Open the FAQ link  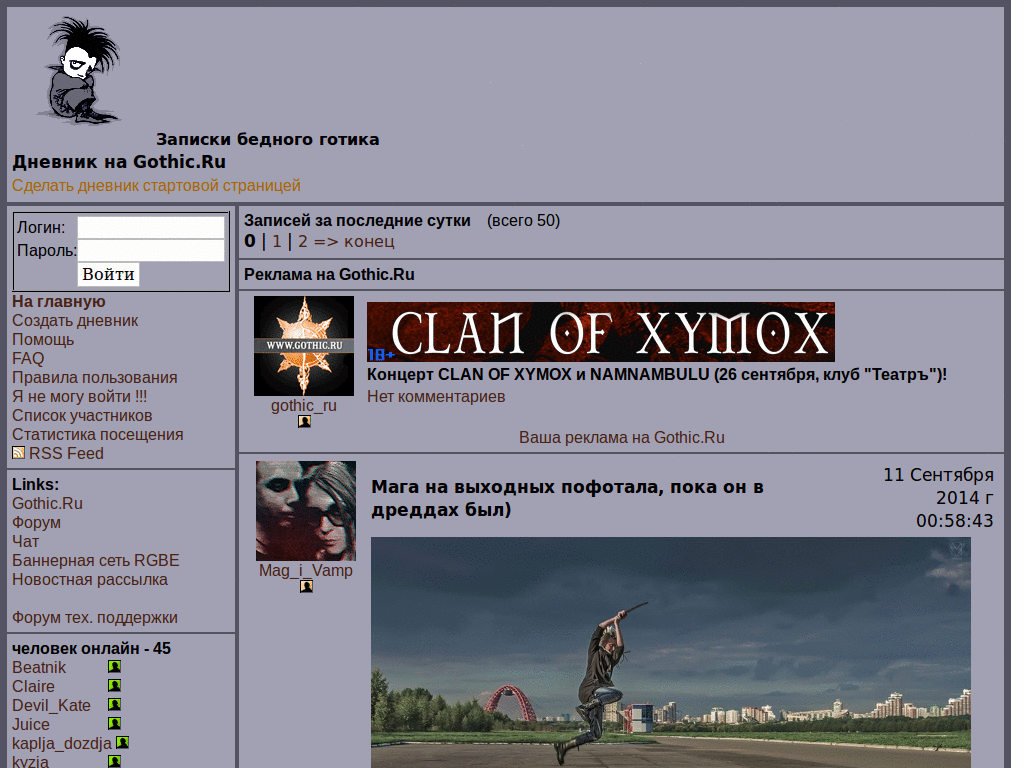(28, 359)
